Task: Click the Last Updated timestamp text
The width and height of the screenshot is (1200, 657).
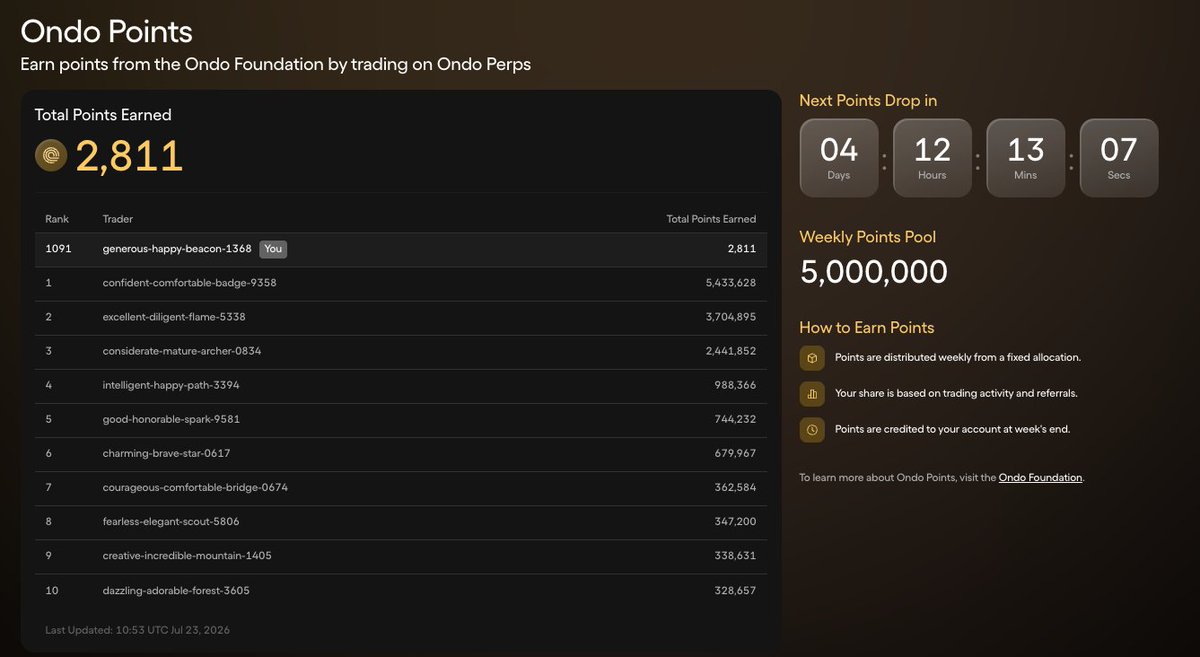Action: [137, 630]
